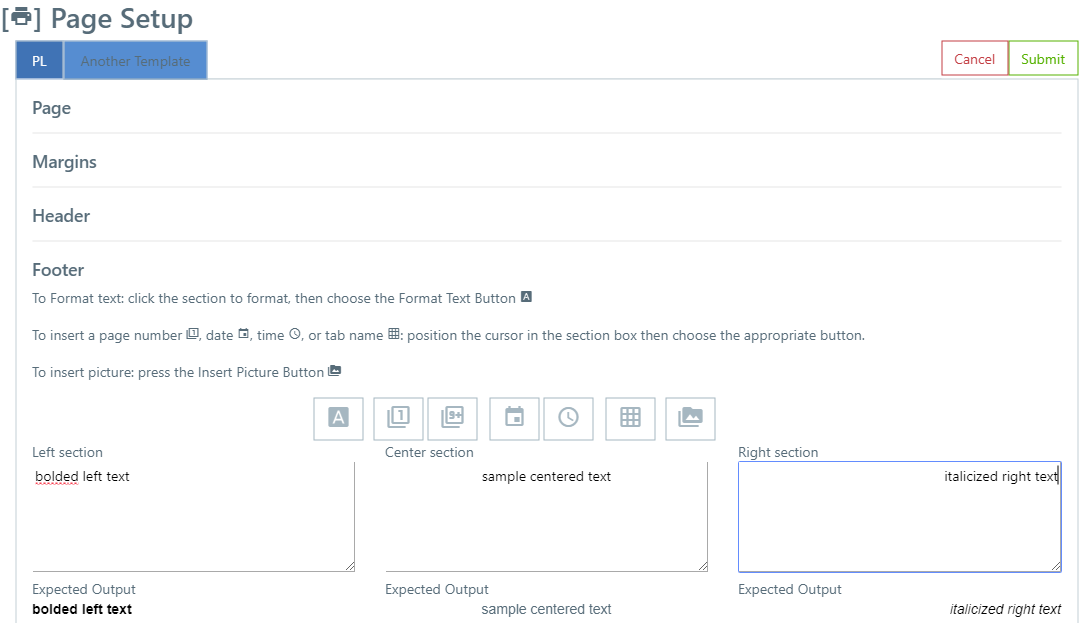Select the PL tab
This screenshot has width=1083, height=623.
(39, 60)
